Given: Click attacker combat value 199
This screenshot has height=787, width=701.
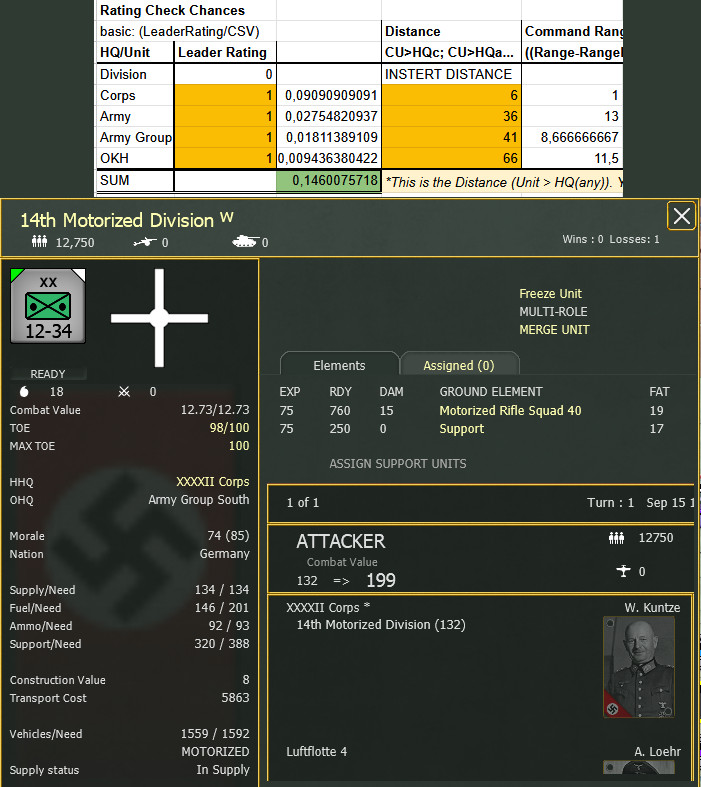Looking at the screenshot, I should (381, 581).
